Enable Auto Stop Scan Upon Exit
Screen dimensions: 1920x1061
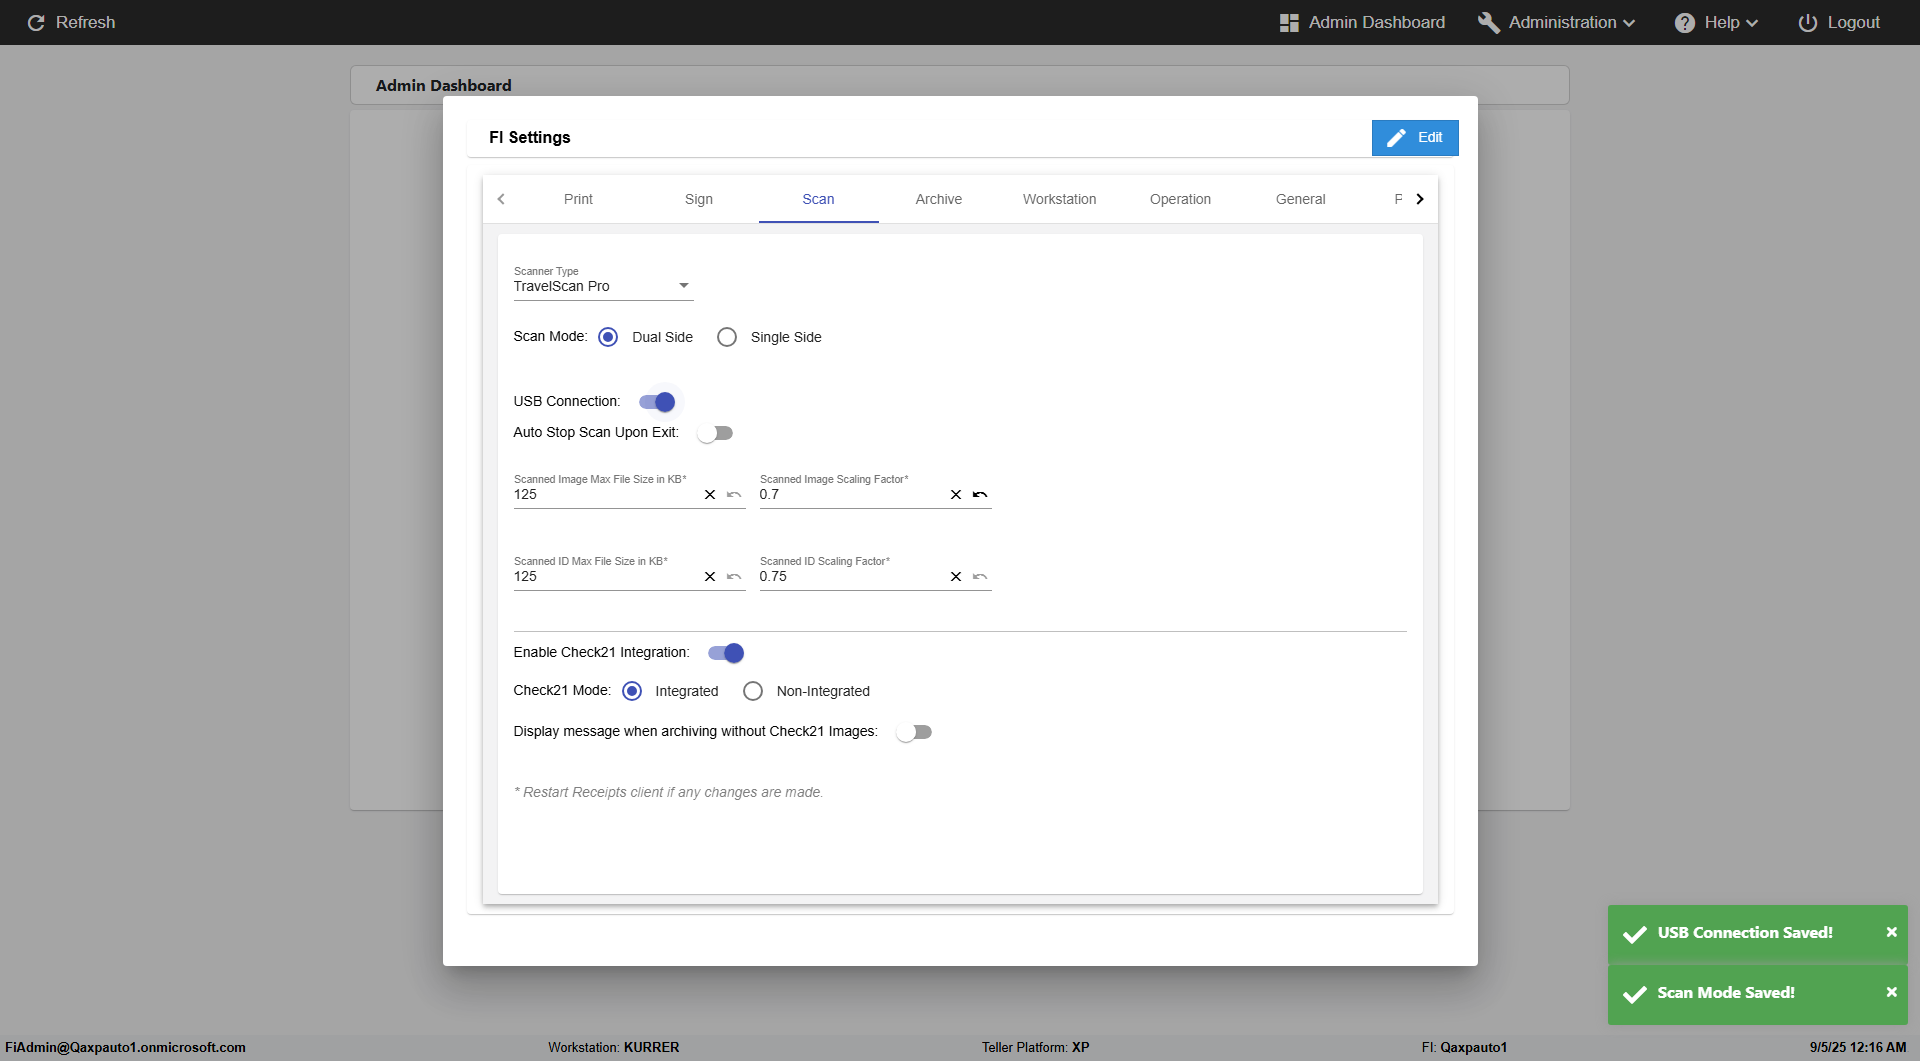click(715, 433)
